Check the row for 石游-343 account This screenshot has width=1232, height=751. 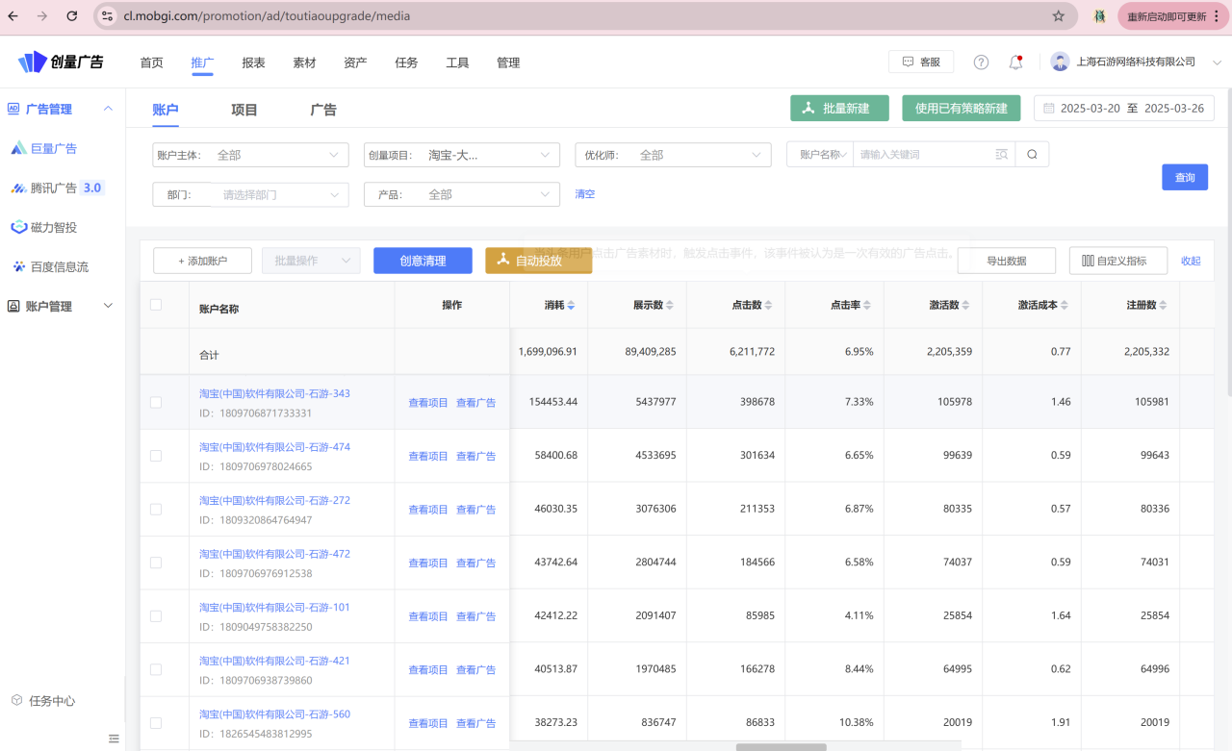pyautogui.click(x=155, y=402)
